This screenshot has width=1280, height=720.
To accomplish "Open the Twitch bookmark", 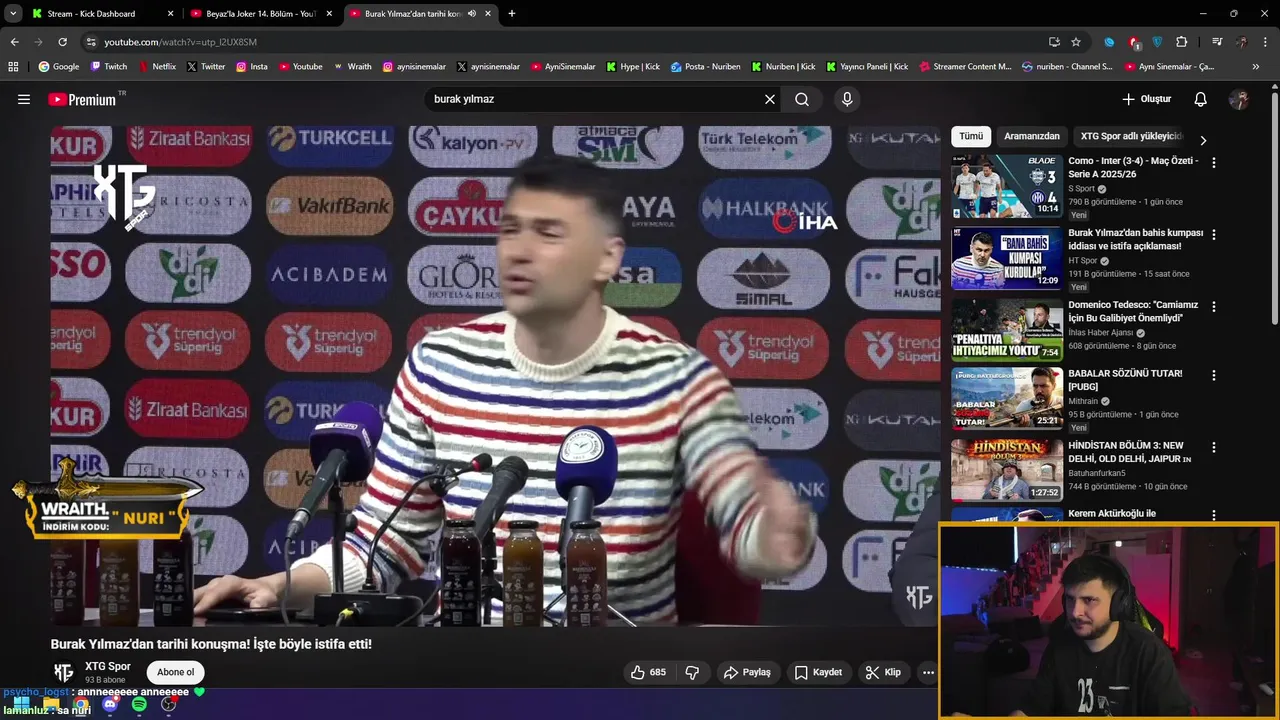I will click(109, 67).
